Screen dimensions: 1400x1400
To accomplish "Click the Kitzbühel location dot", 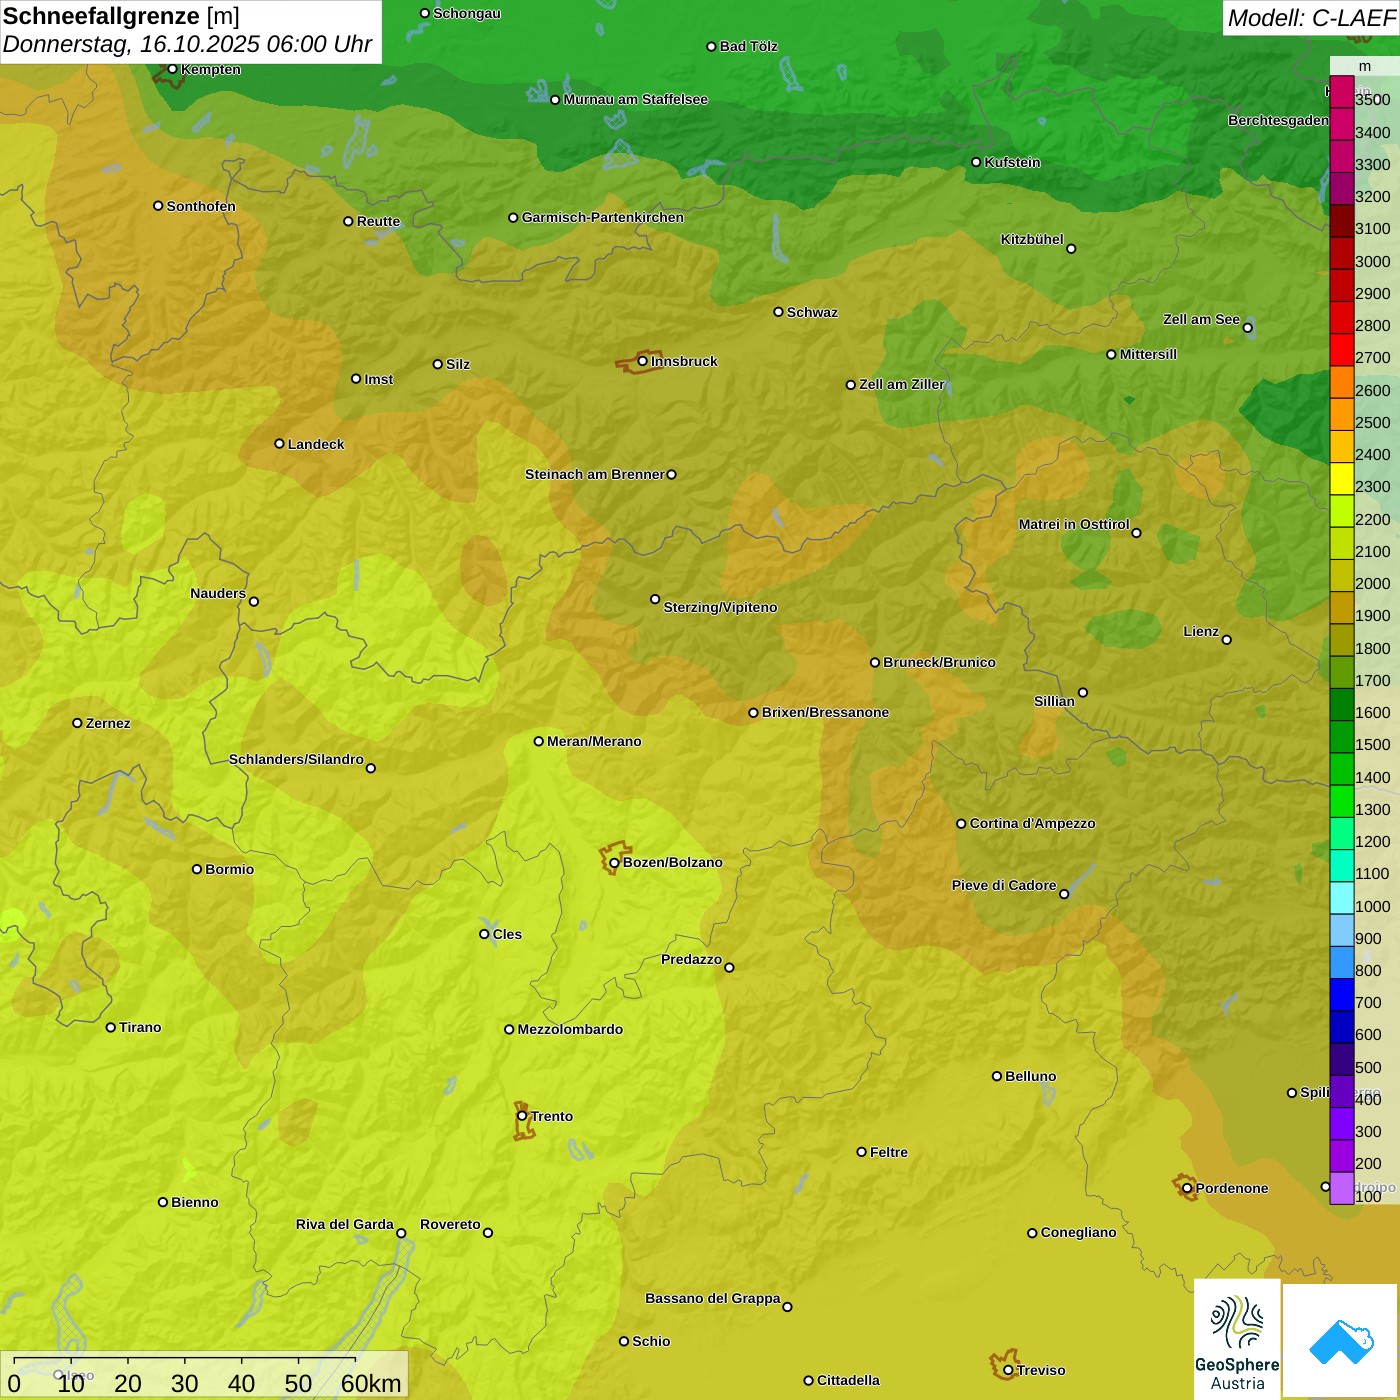I will pyautogui.click(x=1071, y=249).
